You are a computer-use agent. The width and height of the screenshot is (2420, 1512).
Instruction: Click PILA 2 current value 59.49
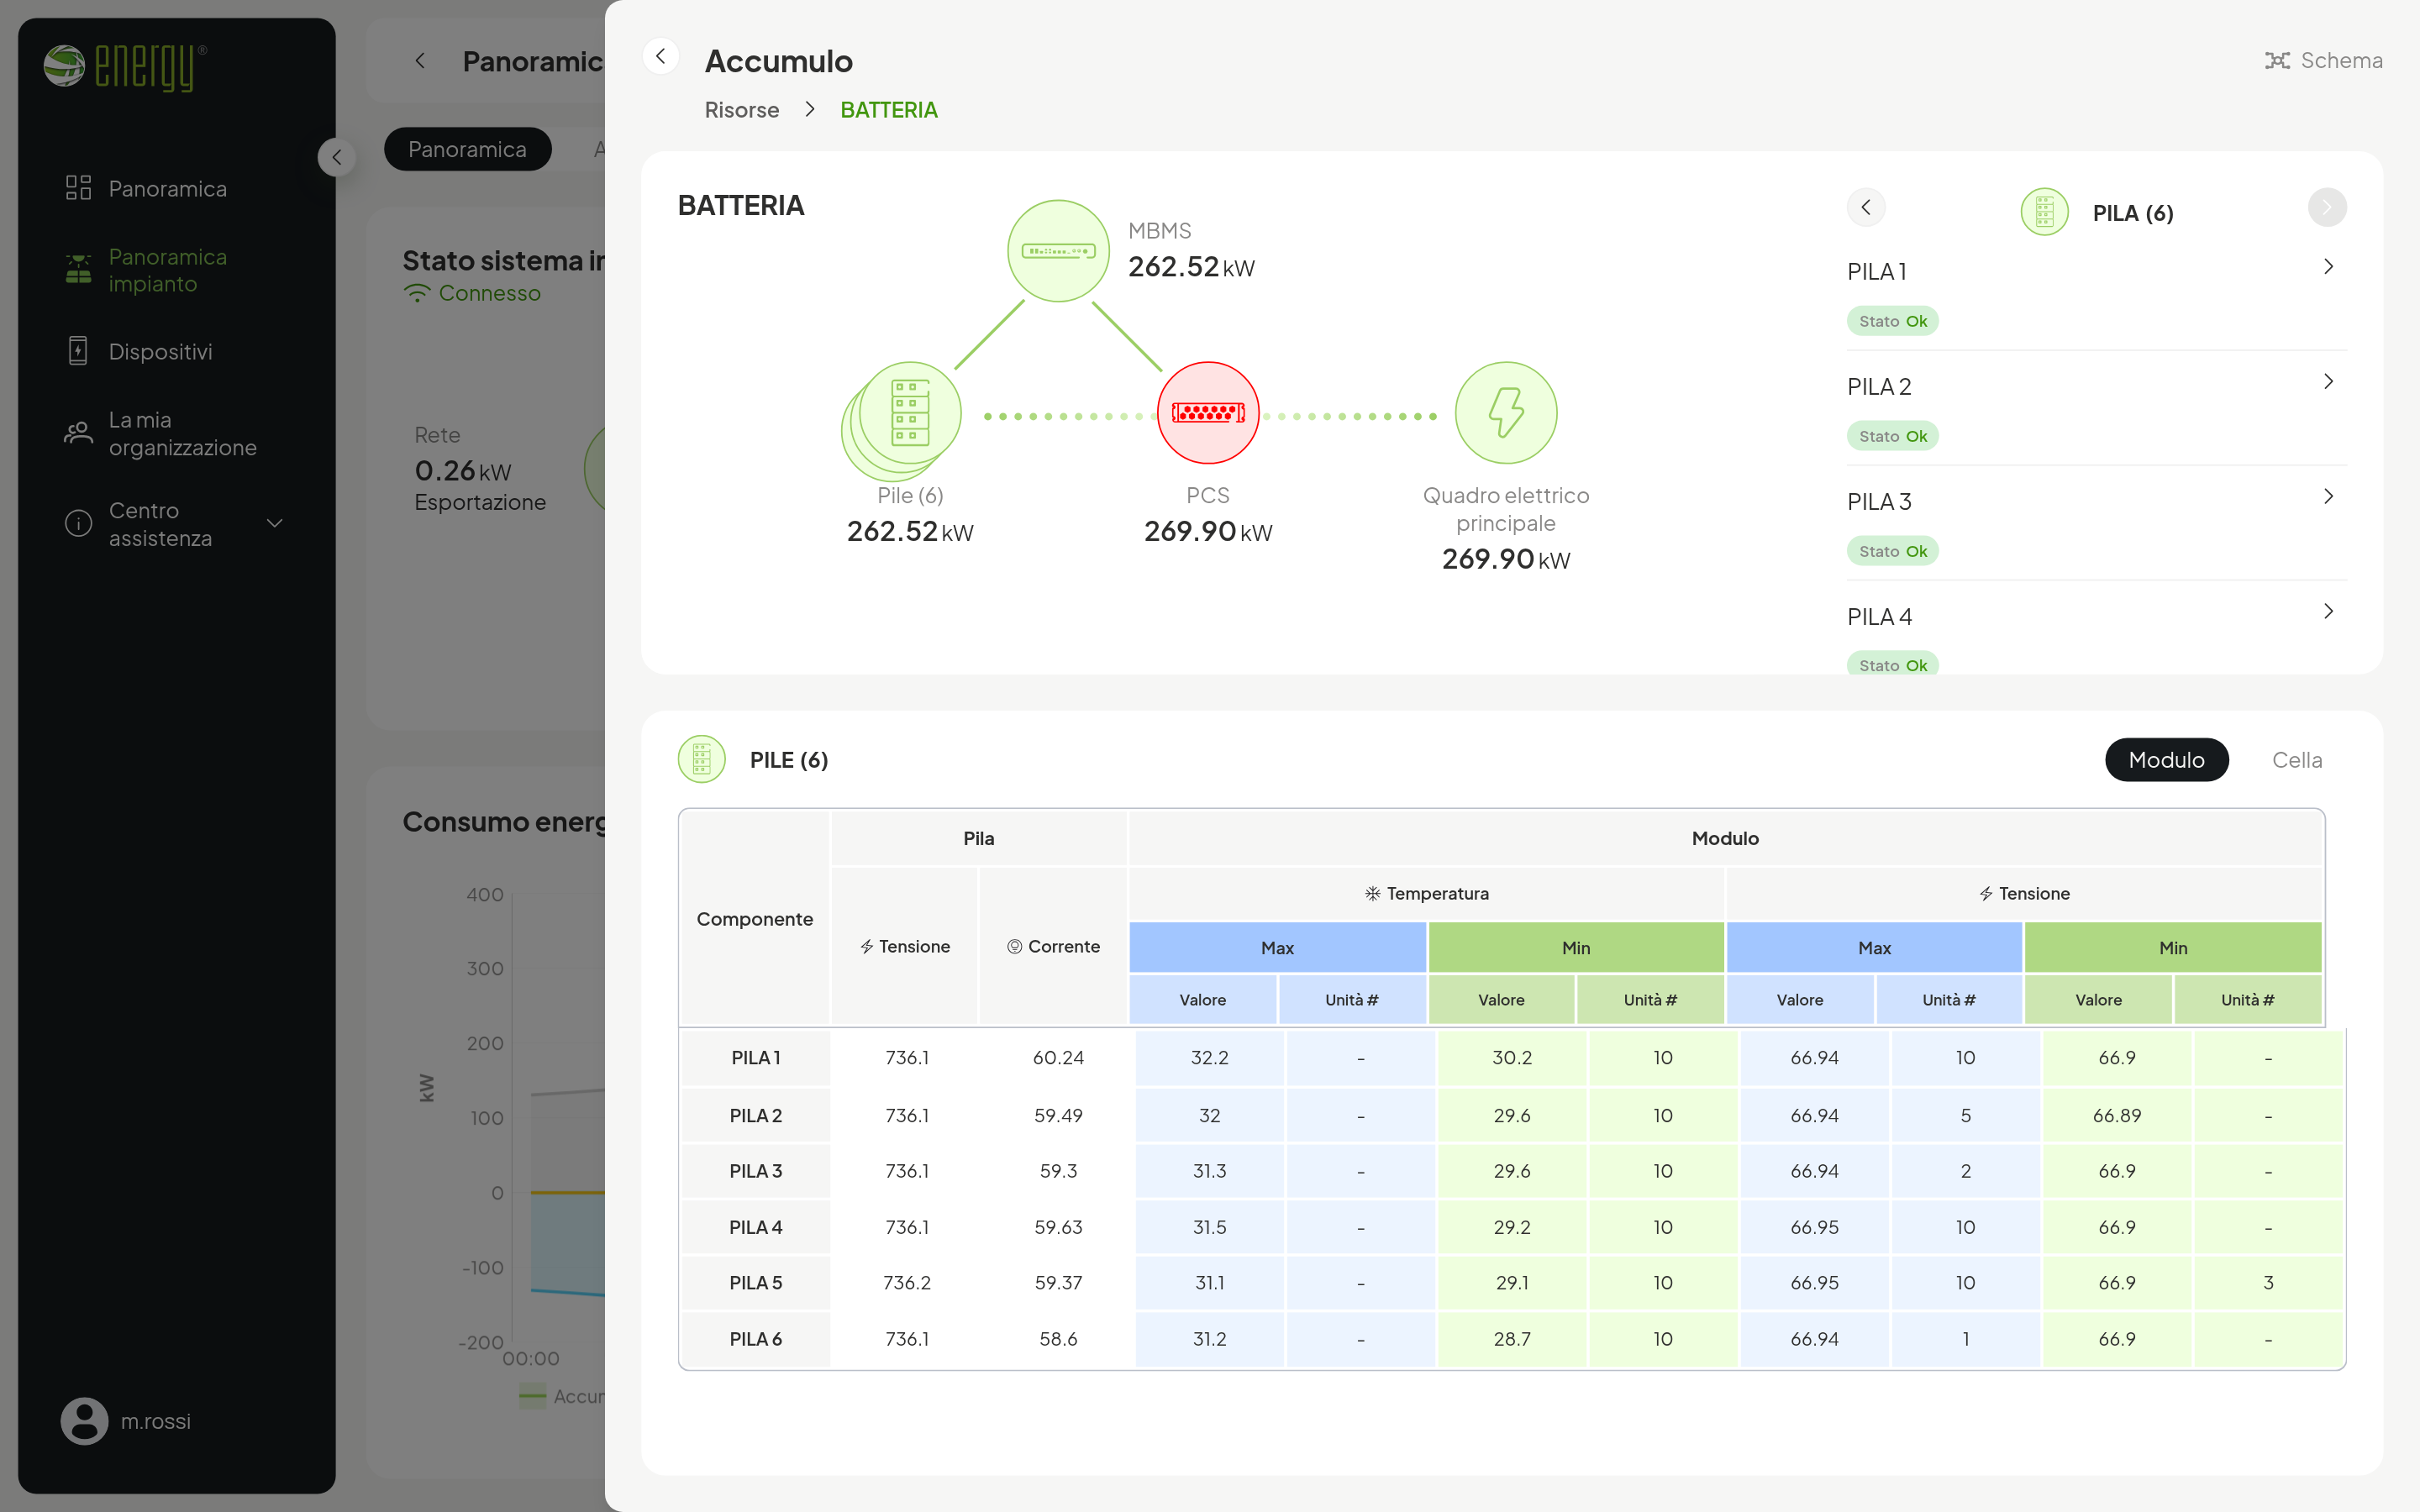(1058, 1115)
